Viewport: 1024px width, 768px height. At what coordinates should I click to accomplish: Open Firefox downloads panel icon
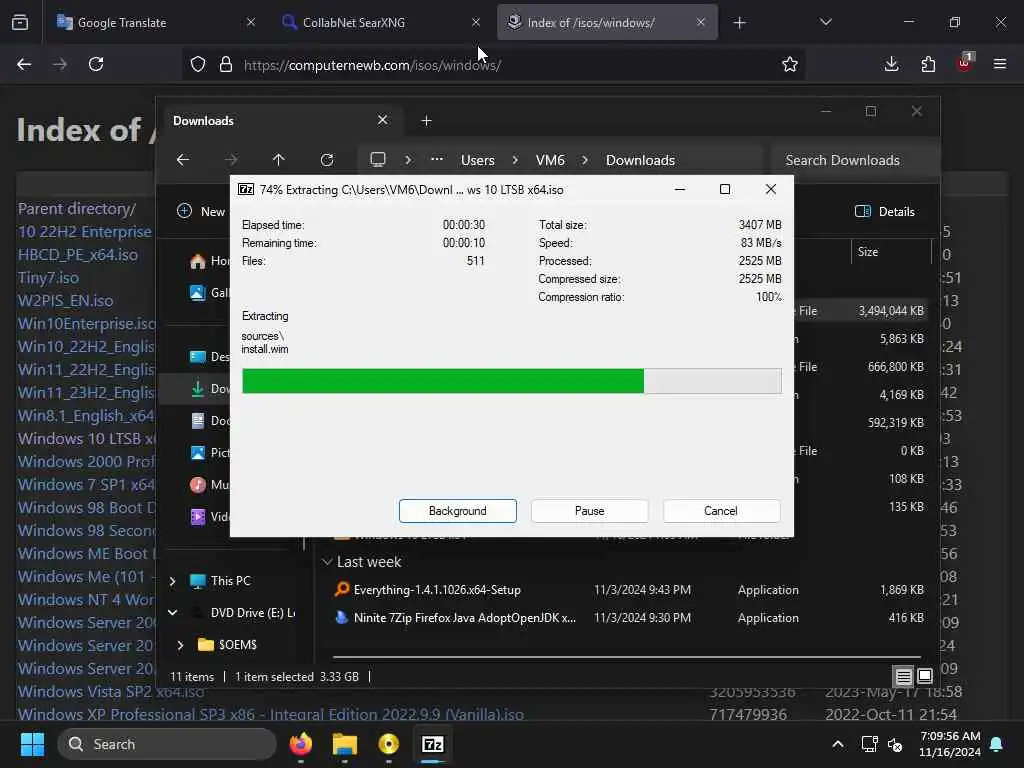tap(891, 64)
